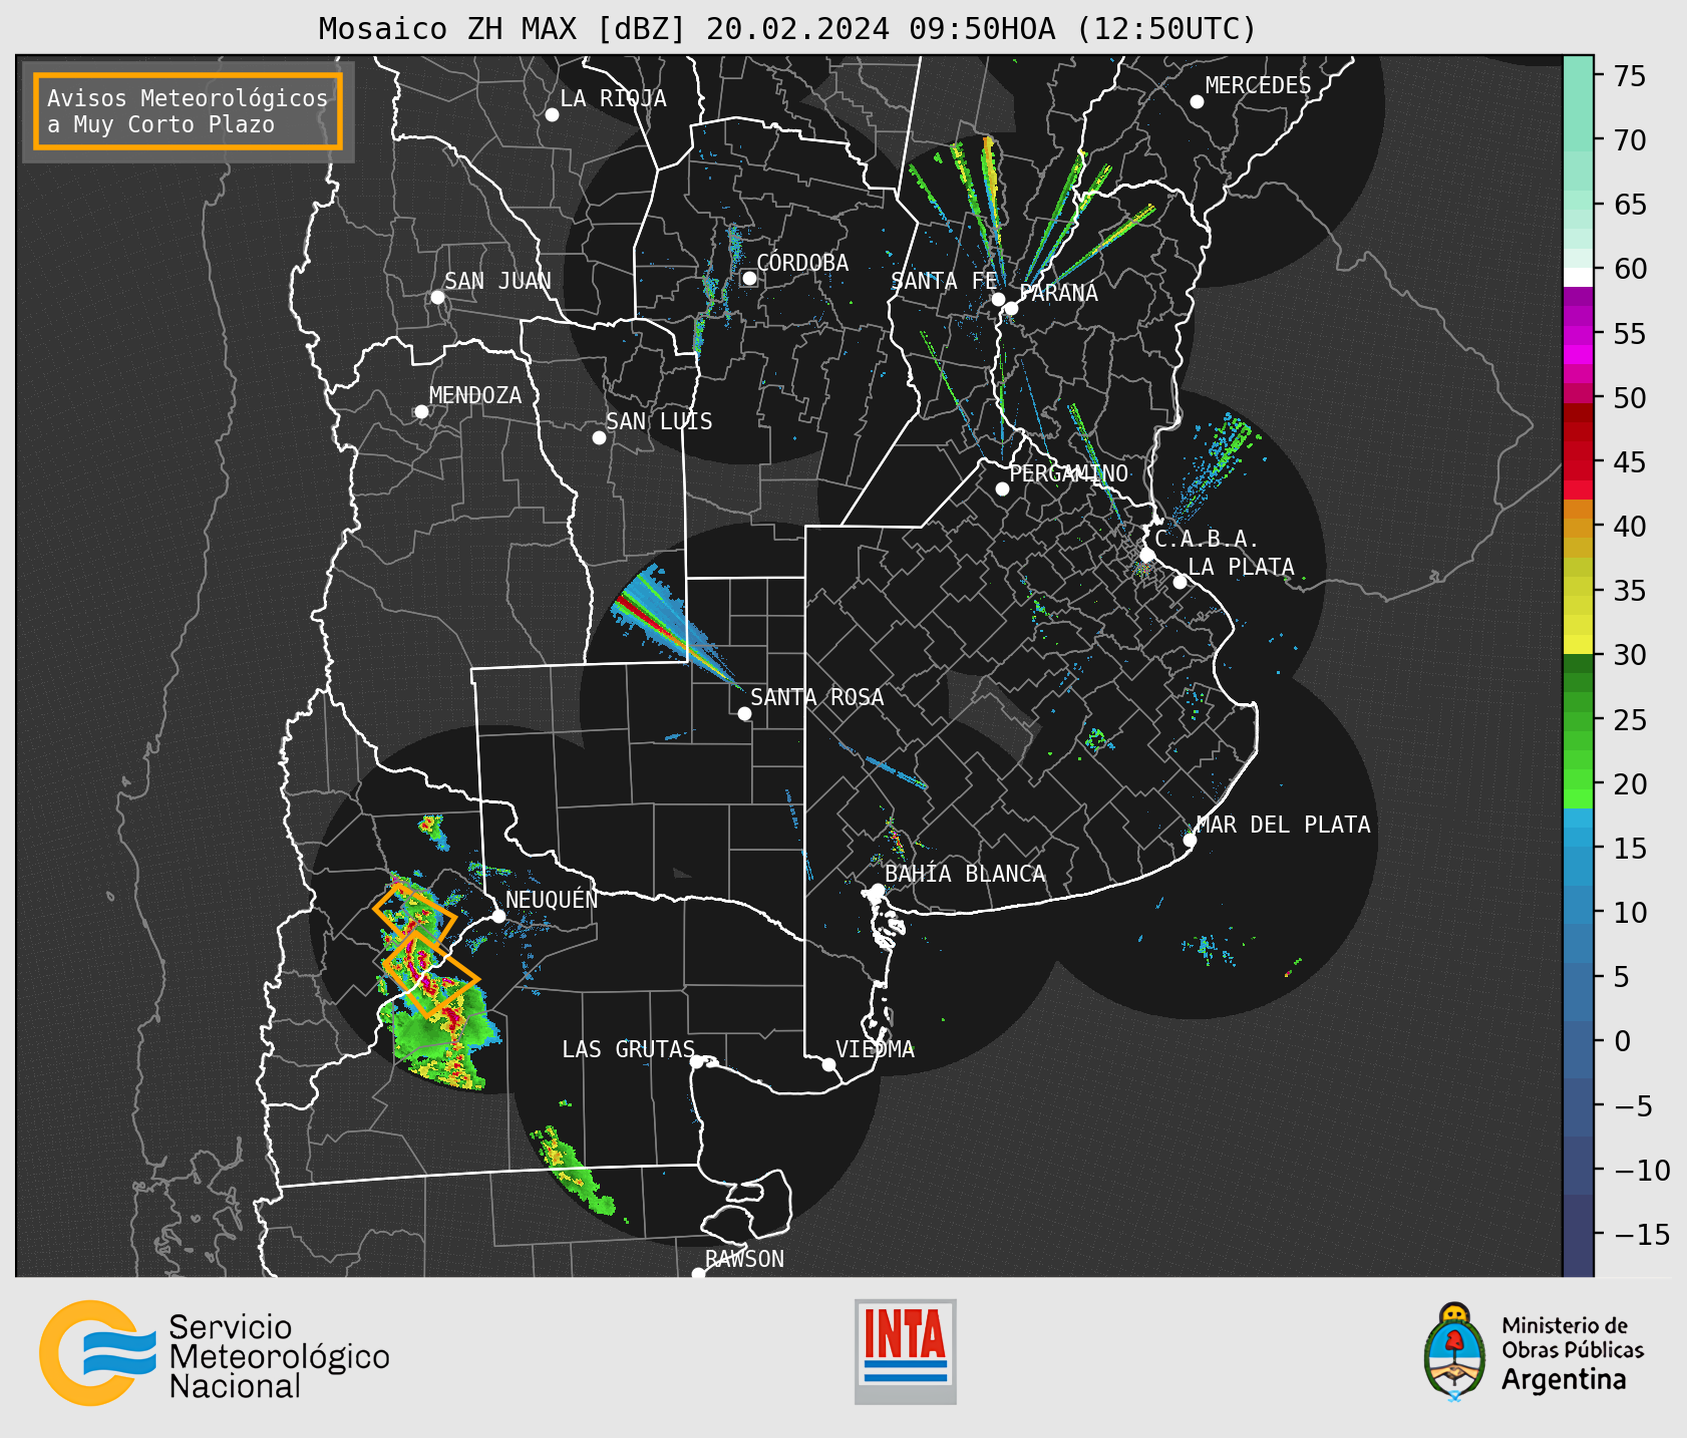
Task: Click the MENDOZA city label
Action: click(476, 395)
